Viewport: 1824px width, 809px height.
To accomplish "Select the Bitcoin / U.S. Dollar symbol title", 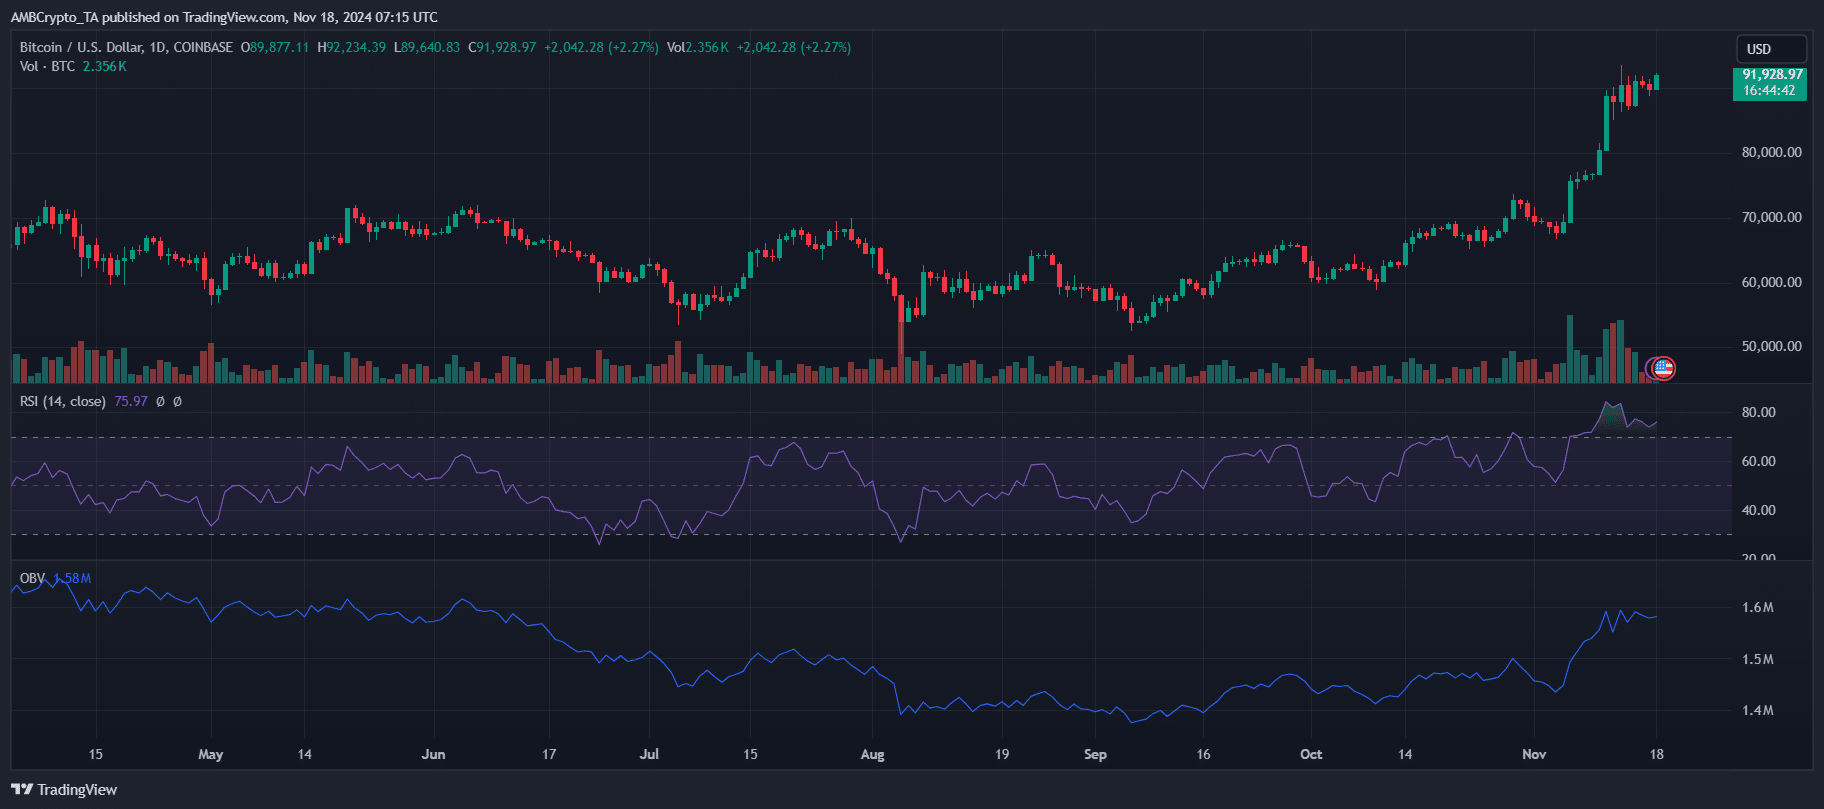I will tap(126, 47).
